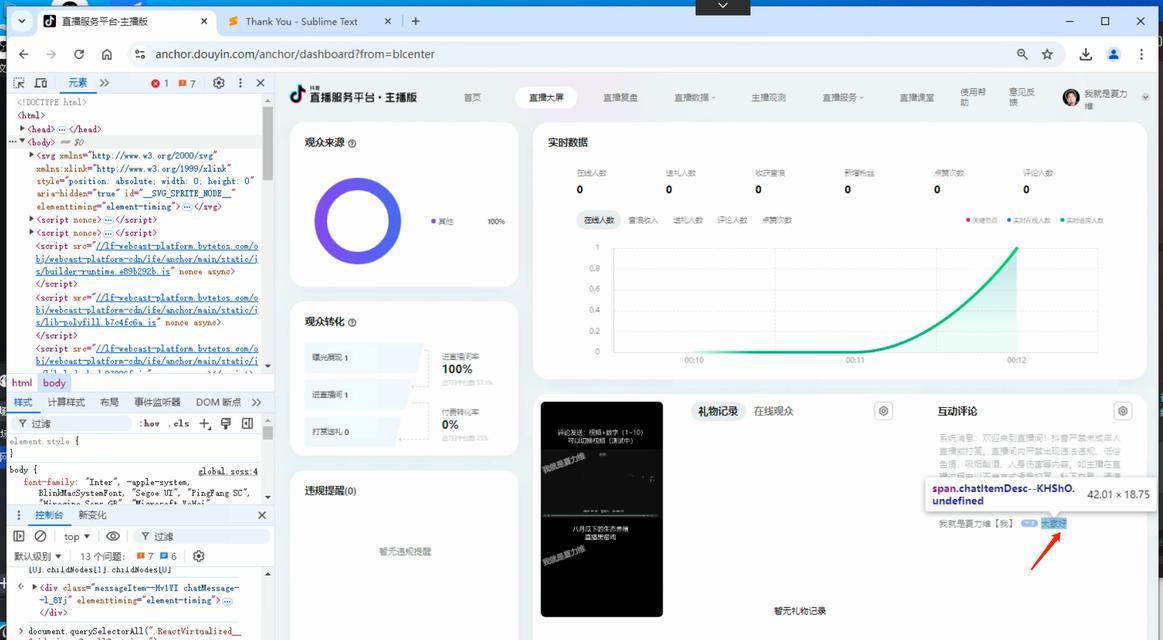Activate the DevTools inspect element picker
Image resolution: width=1163 pixels, height=640 pixels.
(x=19, y=83)
